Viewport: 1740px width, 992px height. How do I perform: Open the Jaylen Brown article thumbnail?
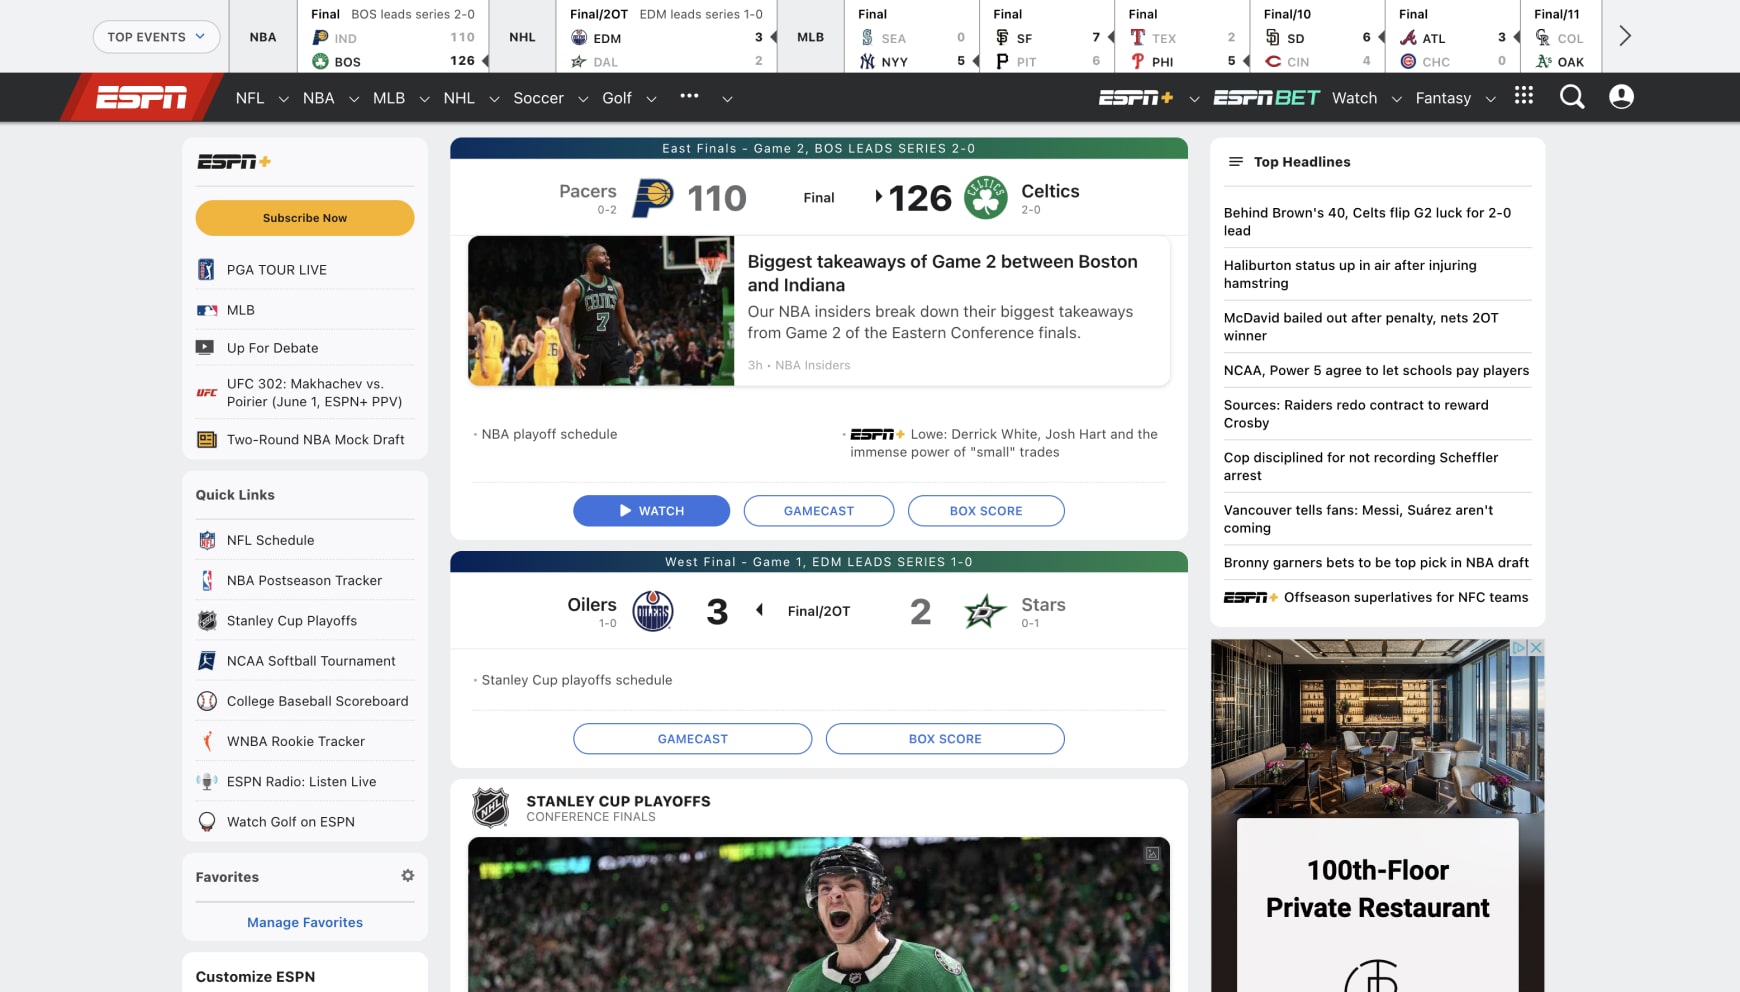tap(601, 311)
